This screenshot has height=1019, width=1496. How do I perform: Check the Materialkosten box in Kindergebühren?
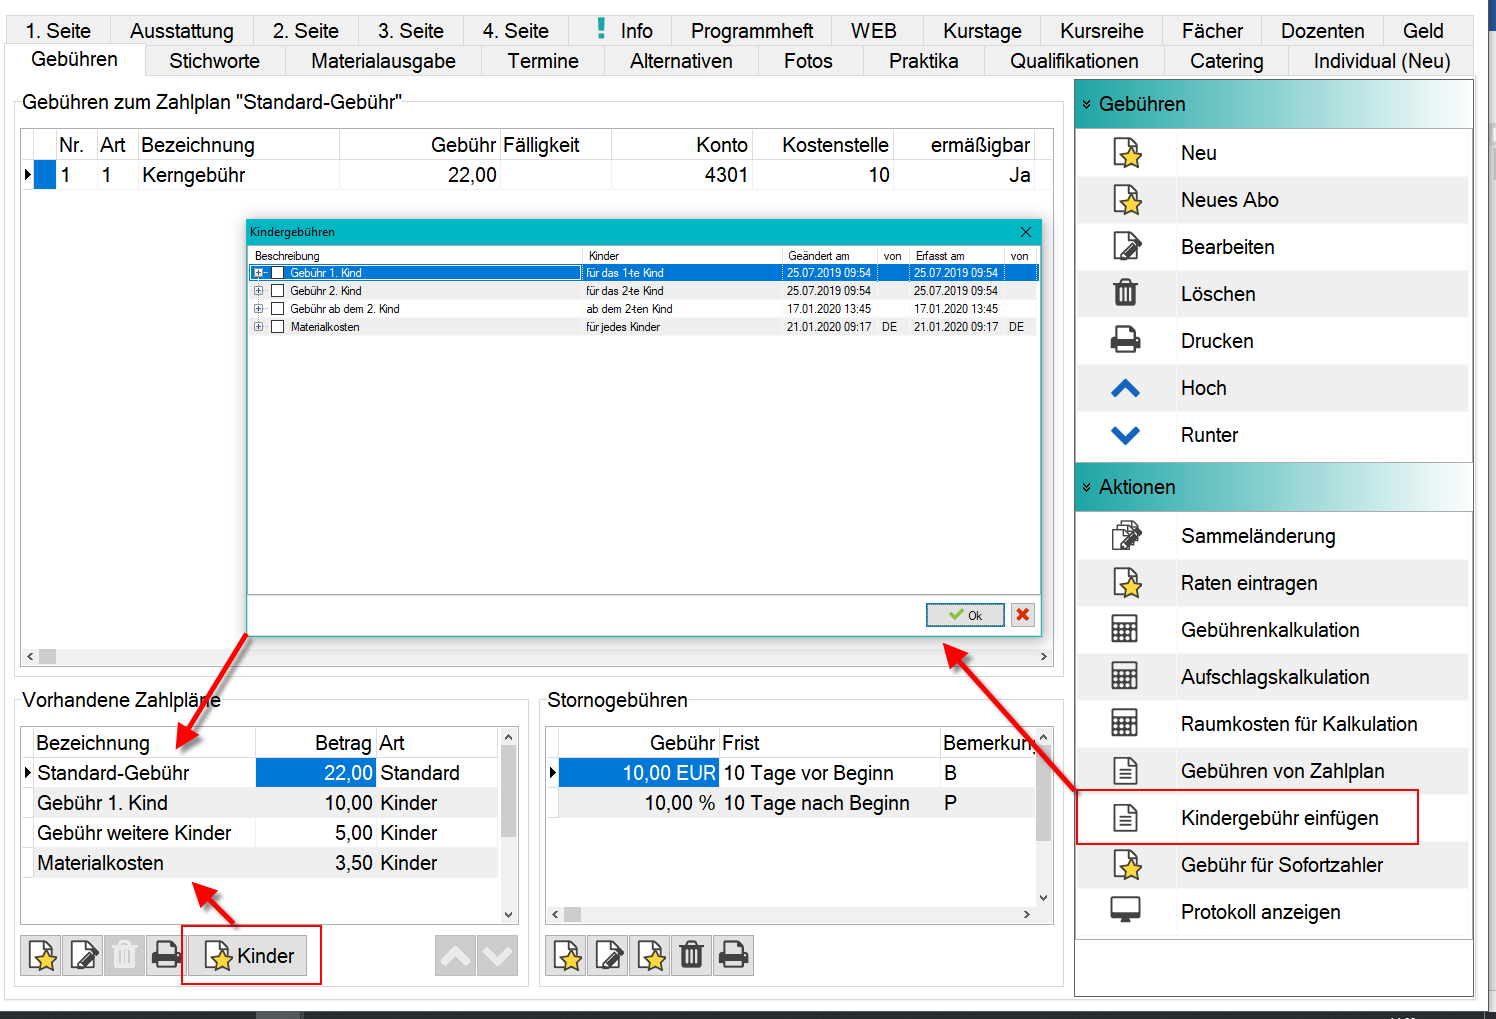click(278, 327)
